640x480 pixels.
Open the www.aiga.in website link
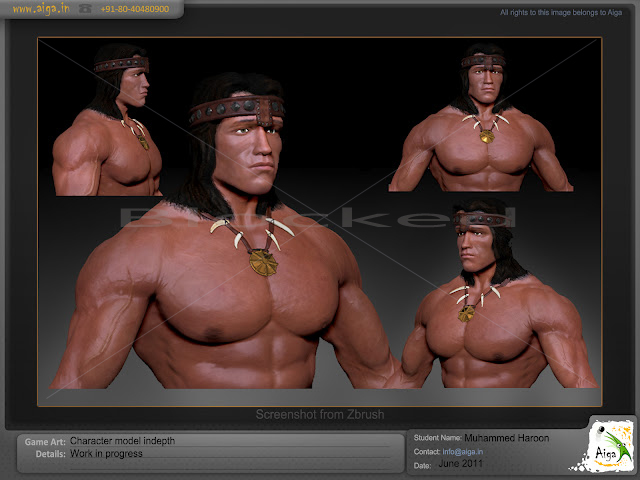[x=41, y=9]
